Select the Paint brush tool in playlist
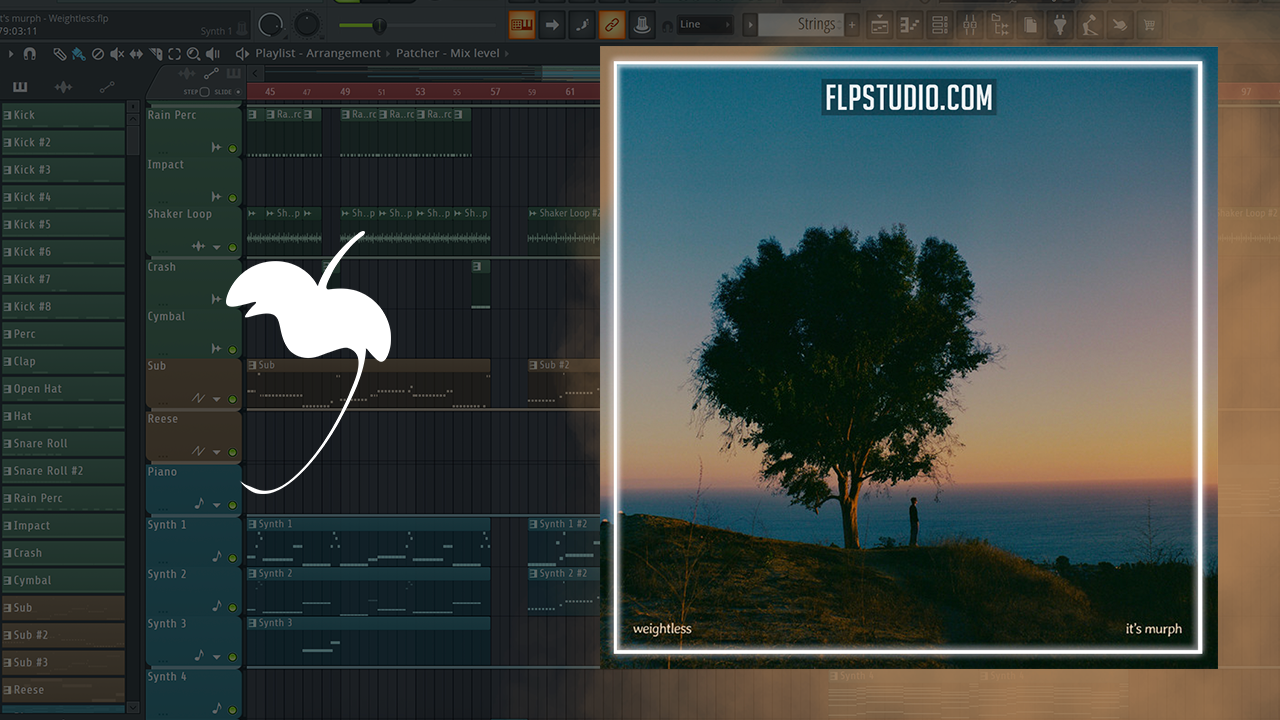Image resolution: width=1280 pixels, height=720 pixels. (x=78, y=53)
